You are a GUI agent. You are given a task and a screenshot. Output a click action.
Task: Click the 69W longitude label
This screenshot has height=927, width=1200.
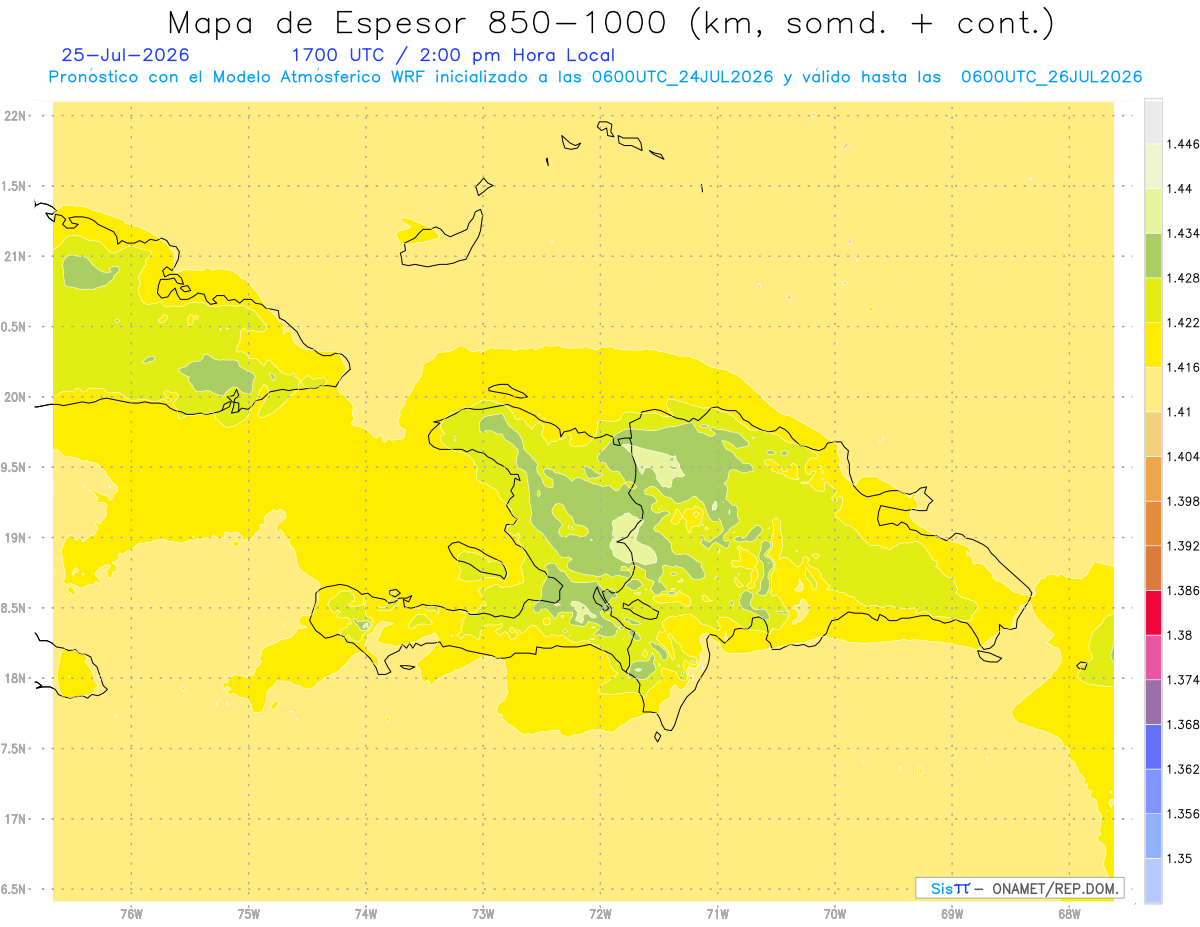[x=952, y=913]
